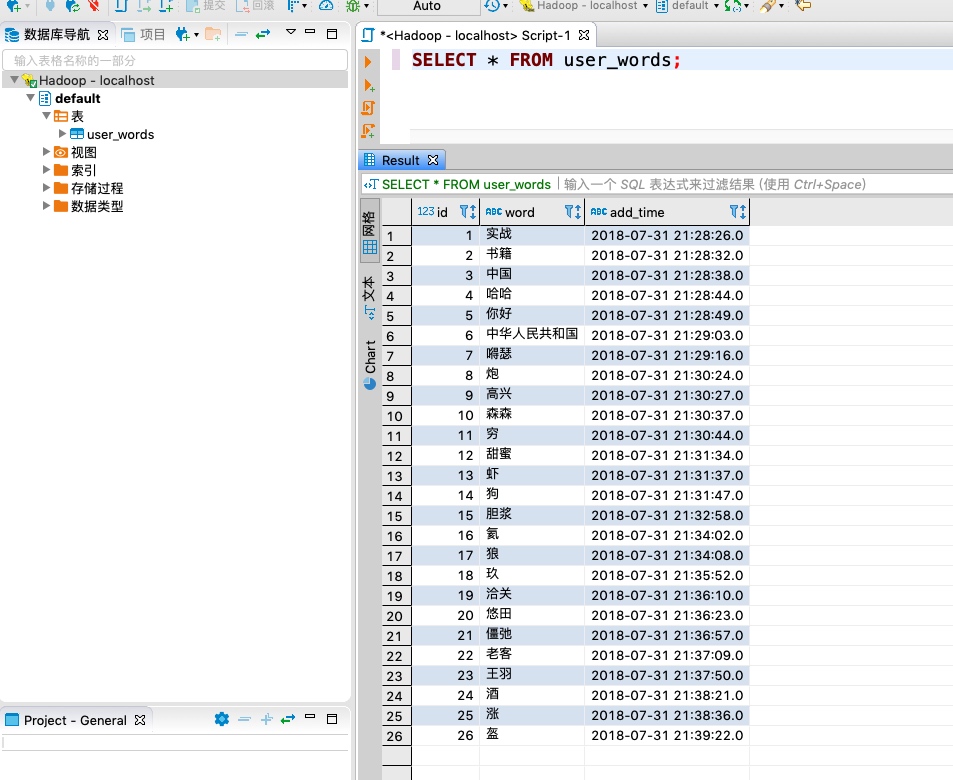The height and width of the screenshot is (780, 953).
Task: Open the green bug debug dropdown arrow
Action: (x=366, y=6)
